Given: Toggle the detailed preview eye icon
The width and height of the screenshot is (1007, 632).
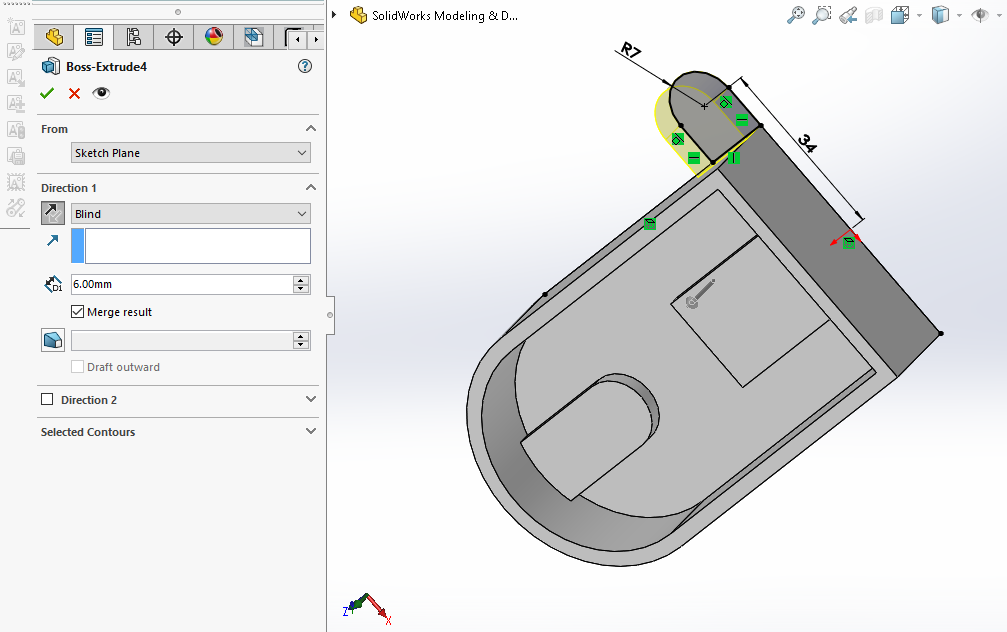Looking at the screenshot, I should pos(101,93).
